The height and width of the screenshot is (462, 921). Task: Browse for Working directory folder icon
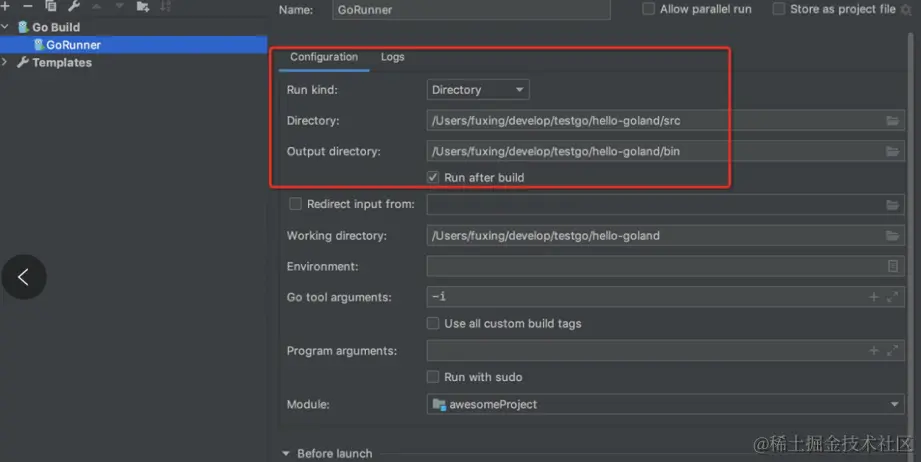click(x=892, y=235)
